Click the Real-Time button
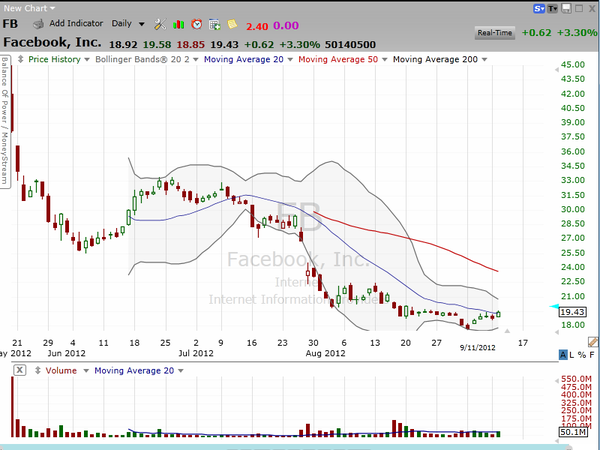600x450 pixels. click(494, 33)
